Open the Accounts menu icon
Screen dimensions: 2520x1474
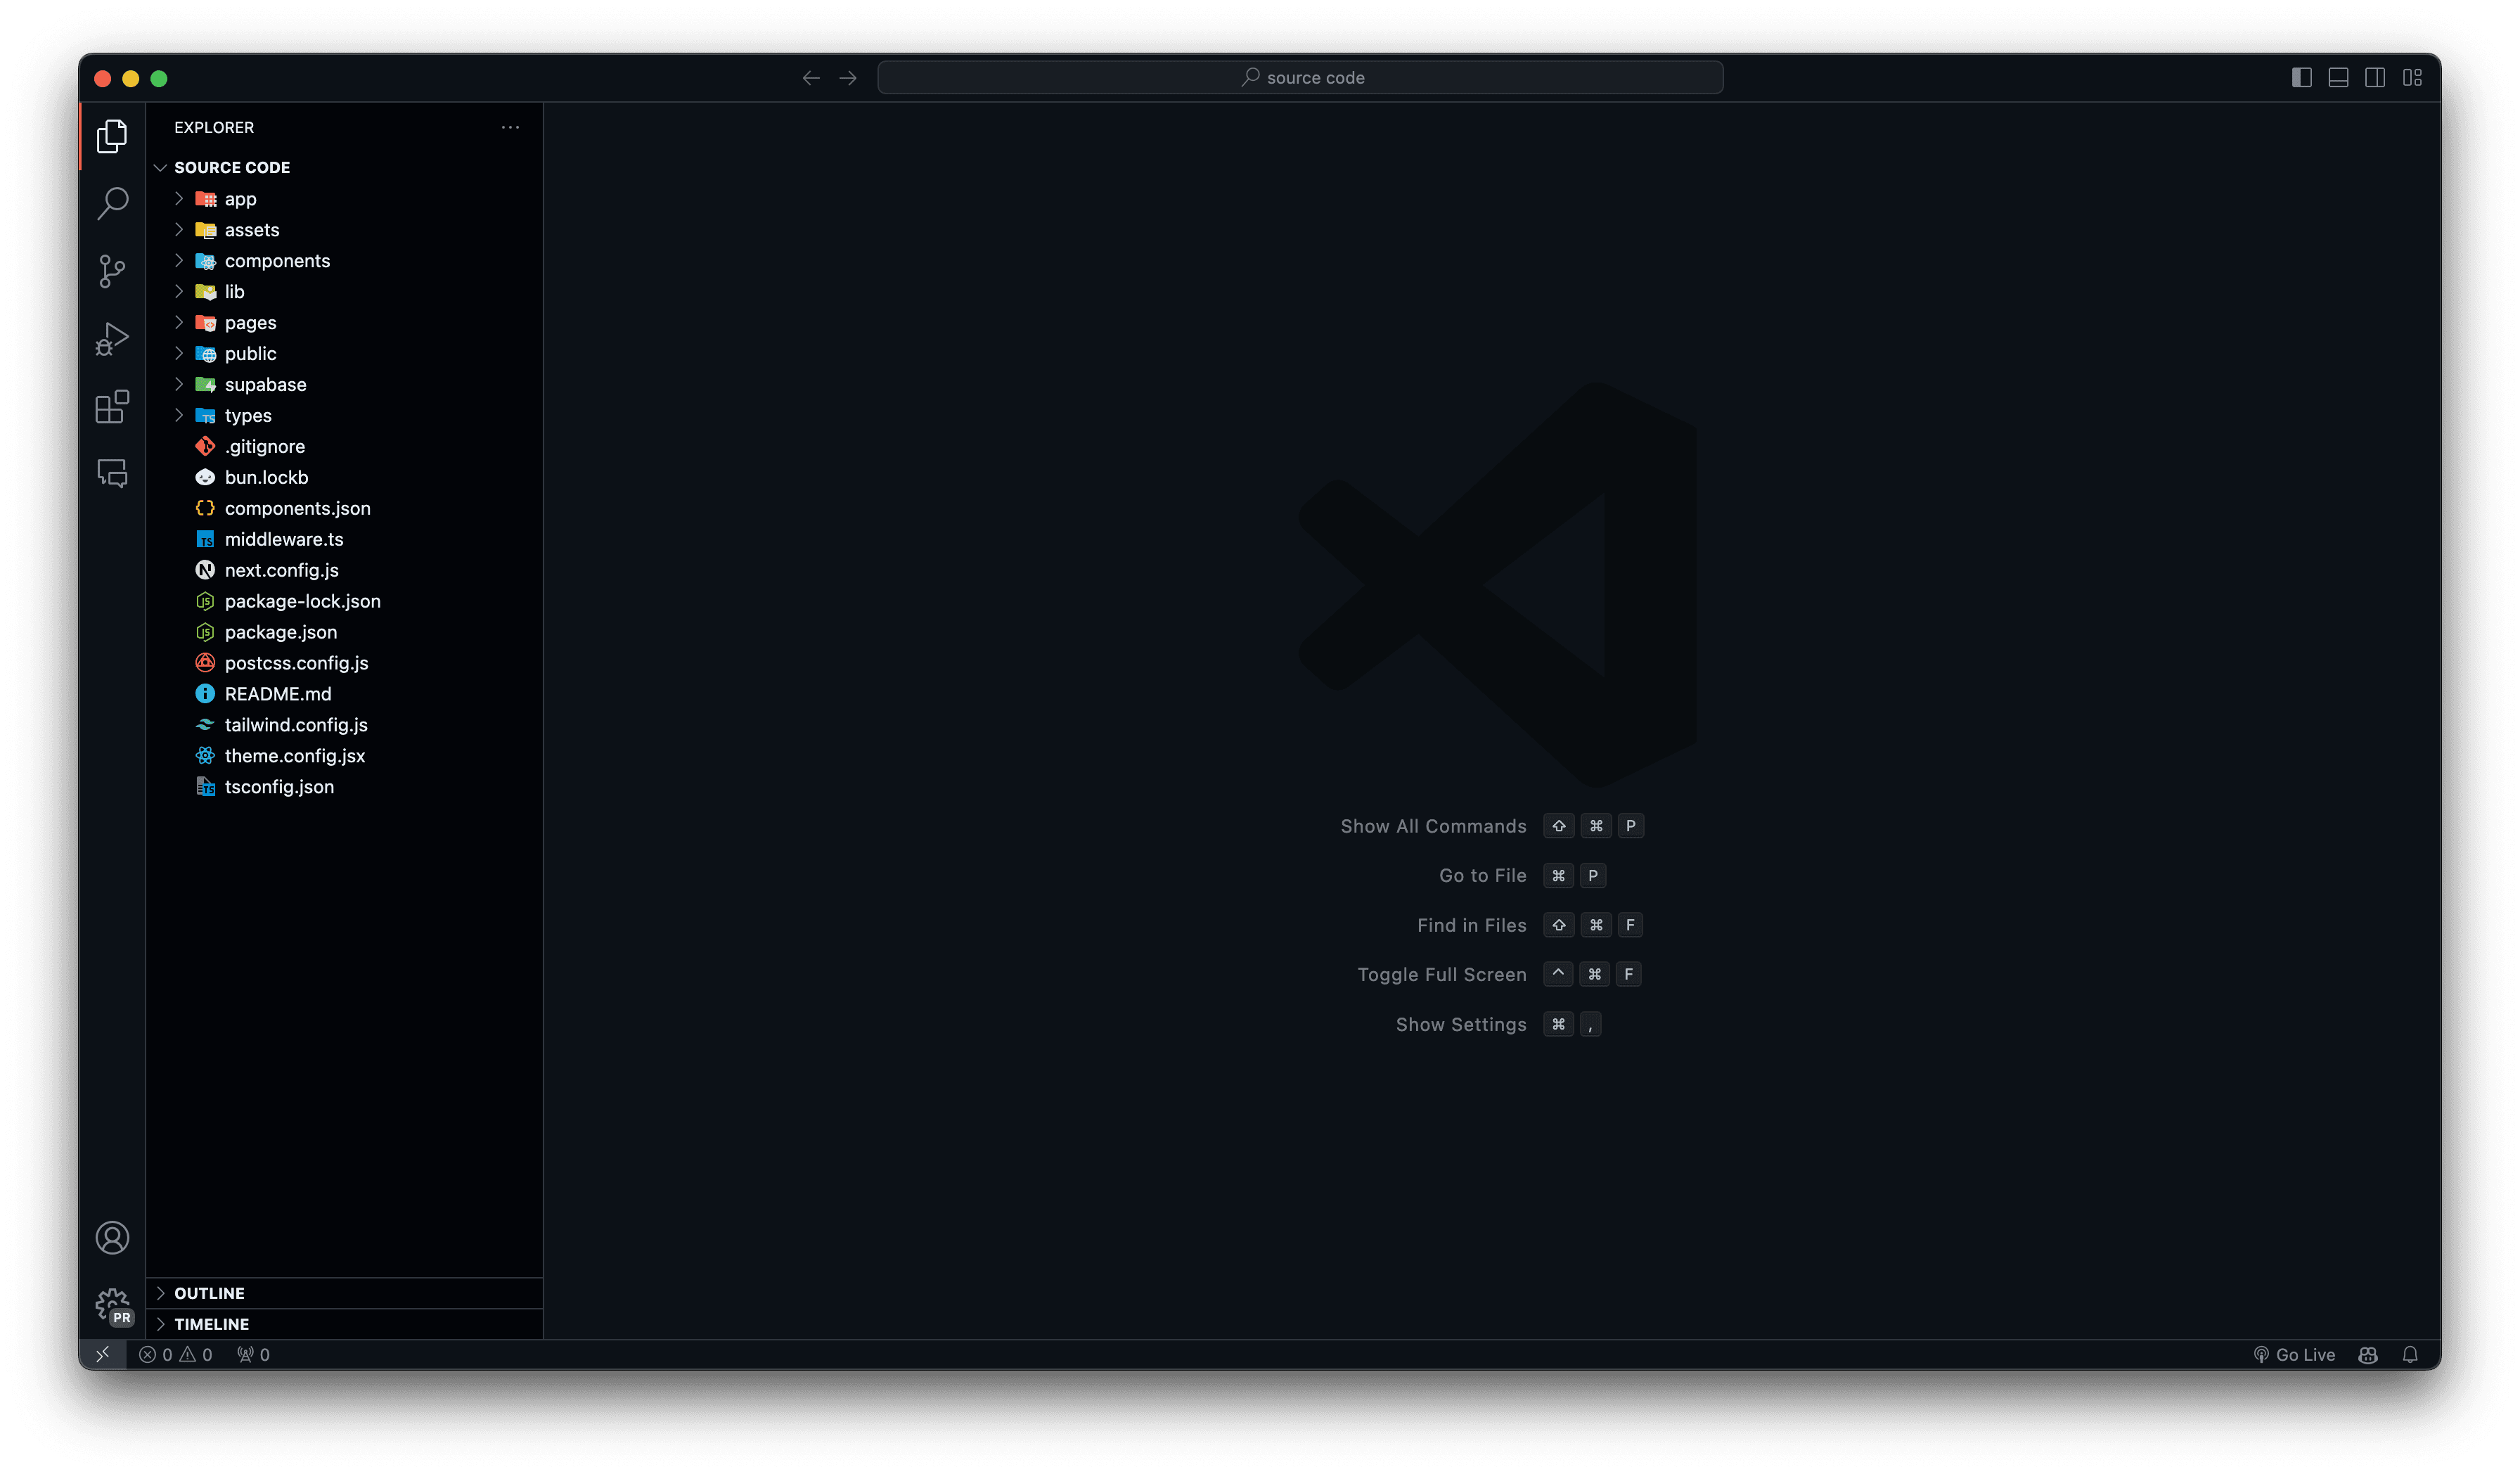click(x=112, y=1238)
